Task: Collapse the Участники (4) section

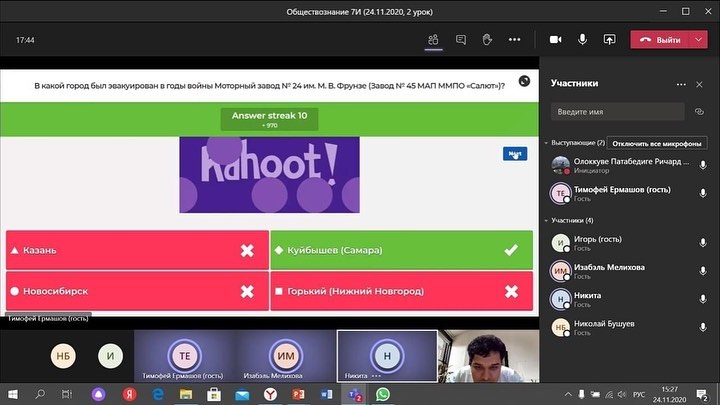Action: [546, 220]
